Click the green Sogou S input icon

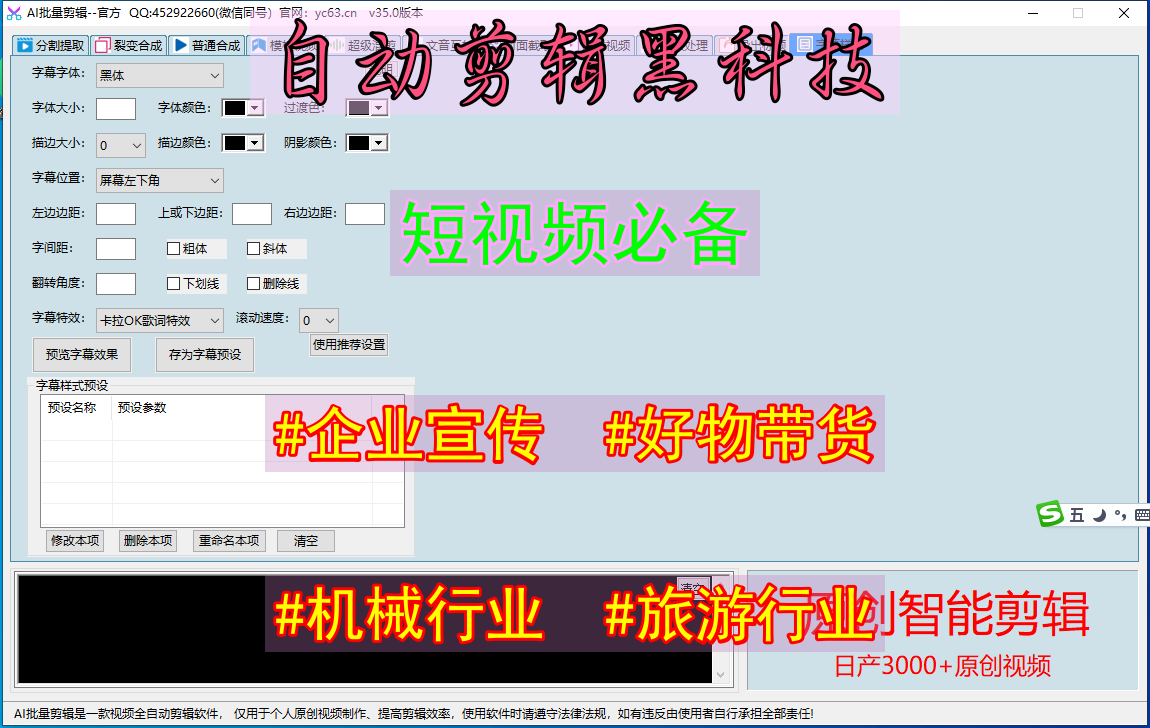(x=1050, y=514)
